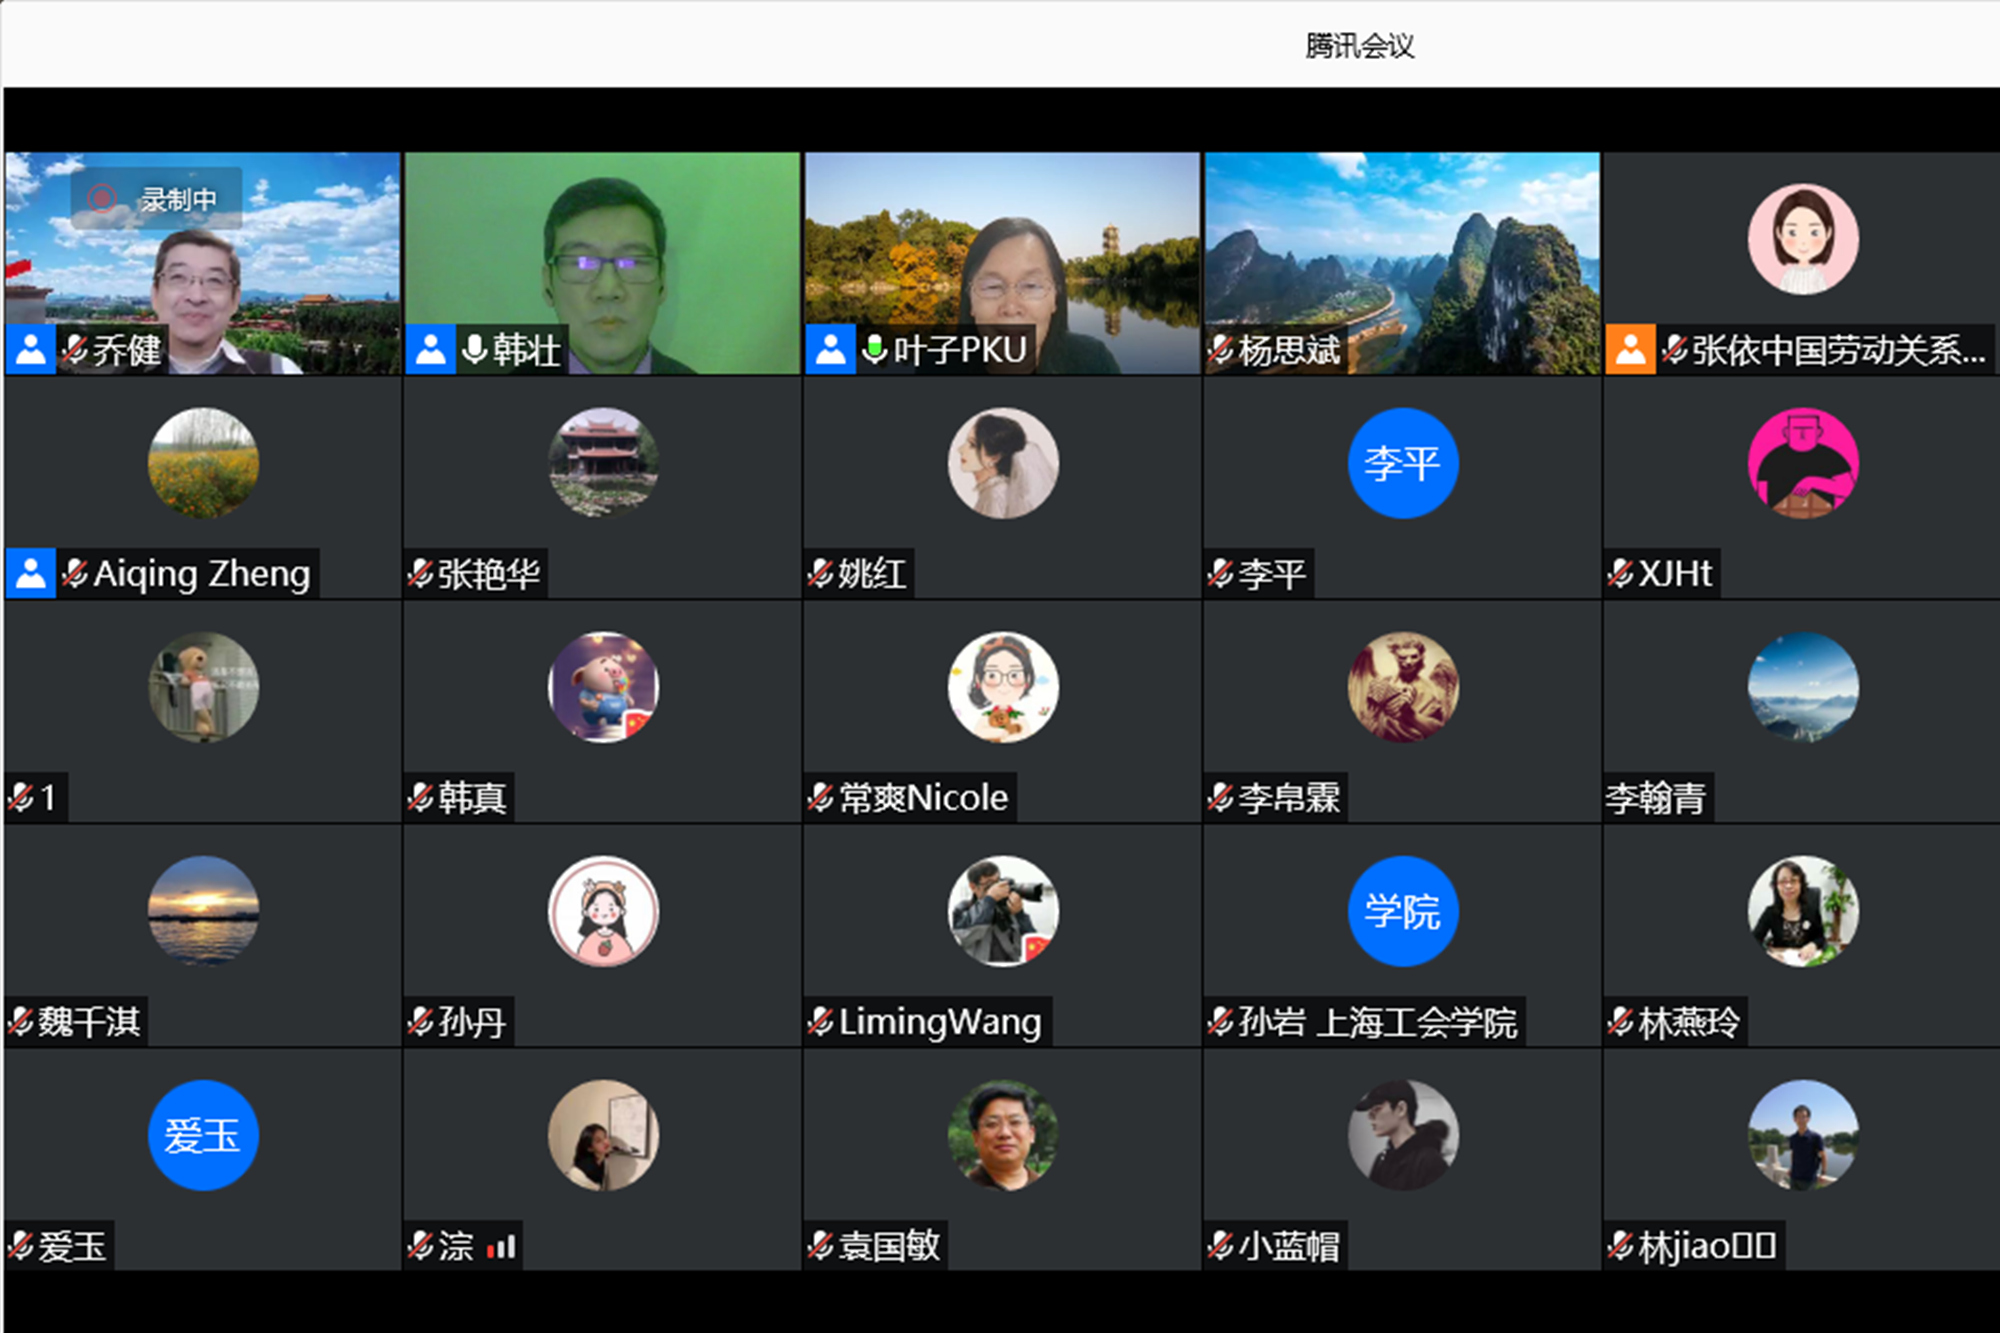Click the muted mic icon for 袁国敏
This screenshot has height=1333, width=2000.
point(820,1246)
